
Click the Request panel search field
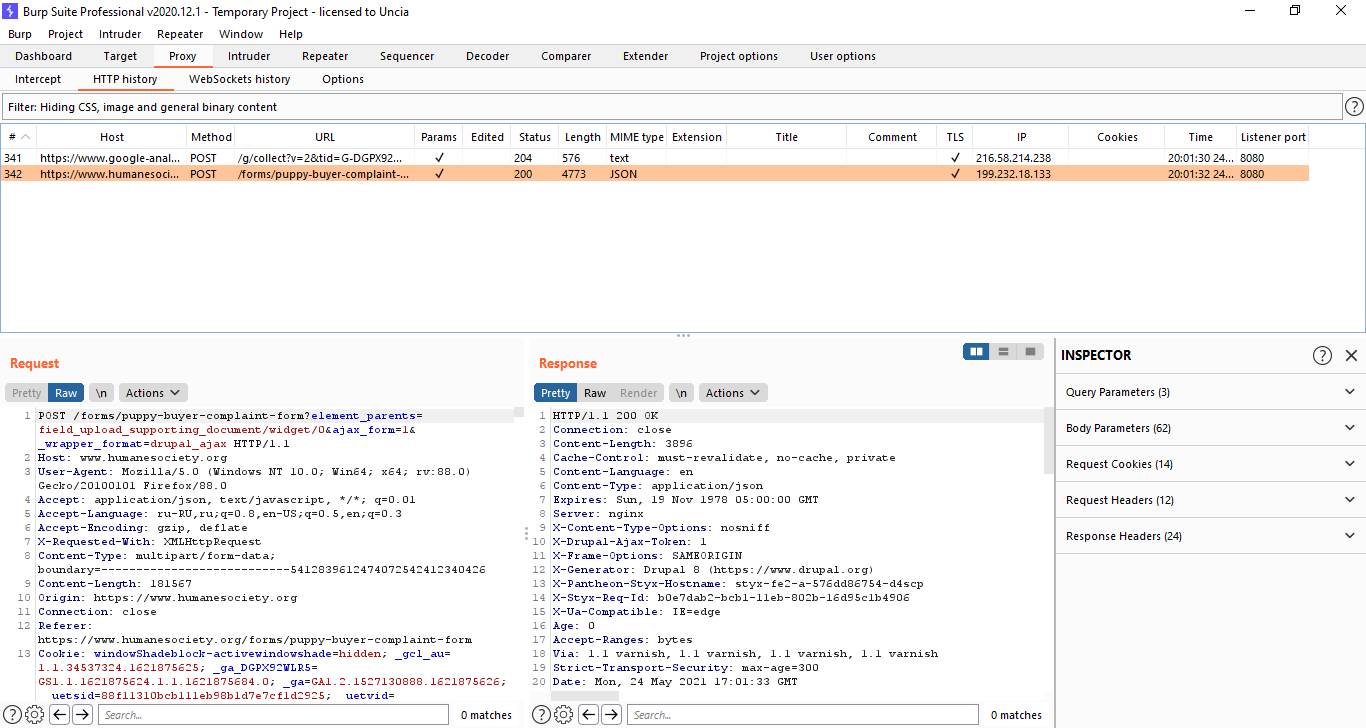[x=273, y=714]
